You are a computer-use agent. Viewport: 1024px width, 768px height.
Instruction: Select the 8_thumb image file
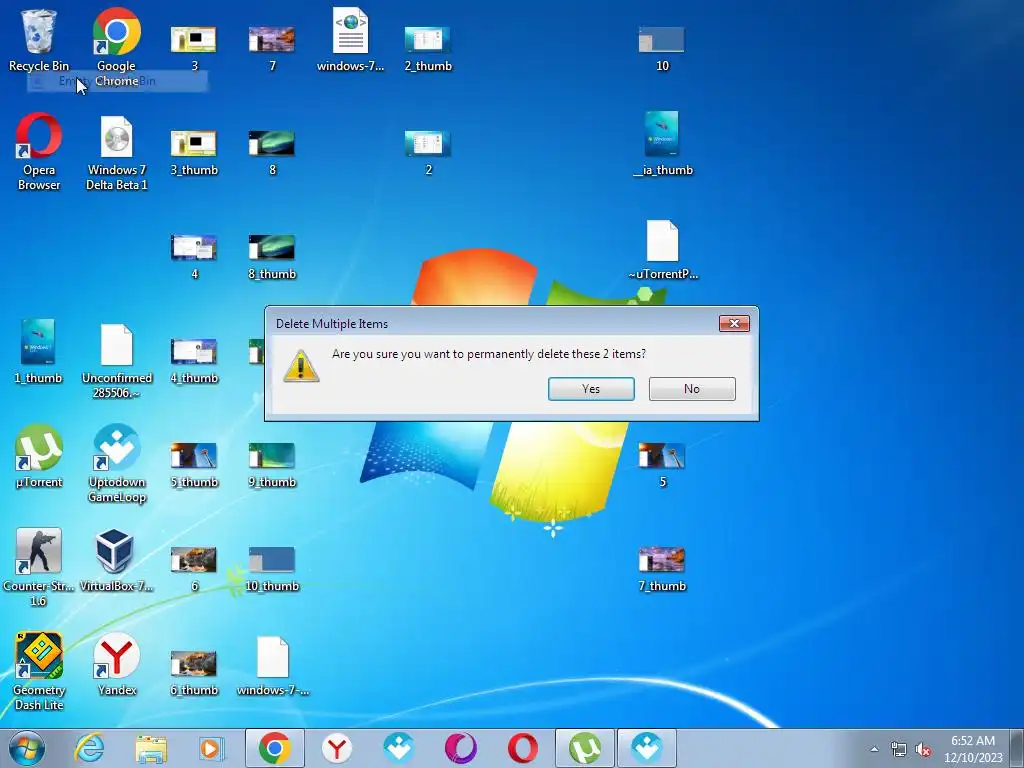272,257
